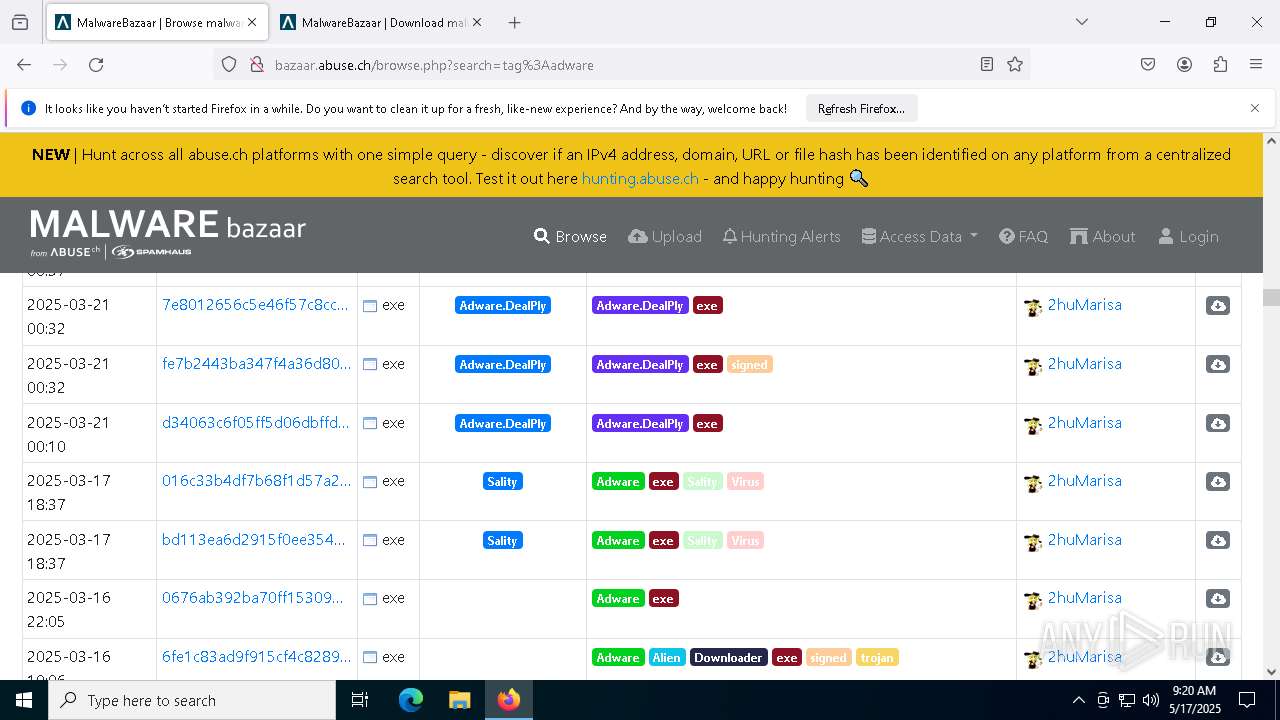
Task: Click Virus tag on bd113ea6d2915 row
Action: tap(745, 541)
